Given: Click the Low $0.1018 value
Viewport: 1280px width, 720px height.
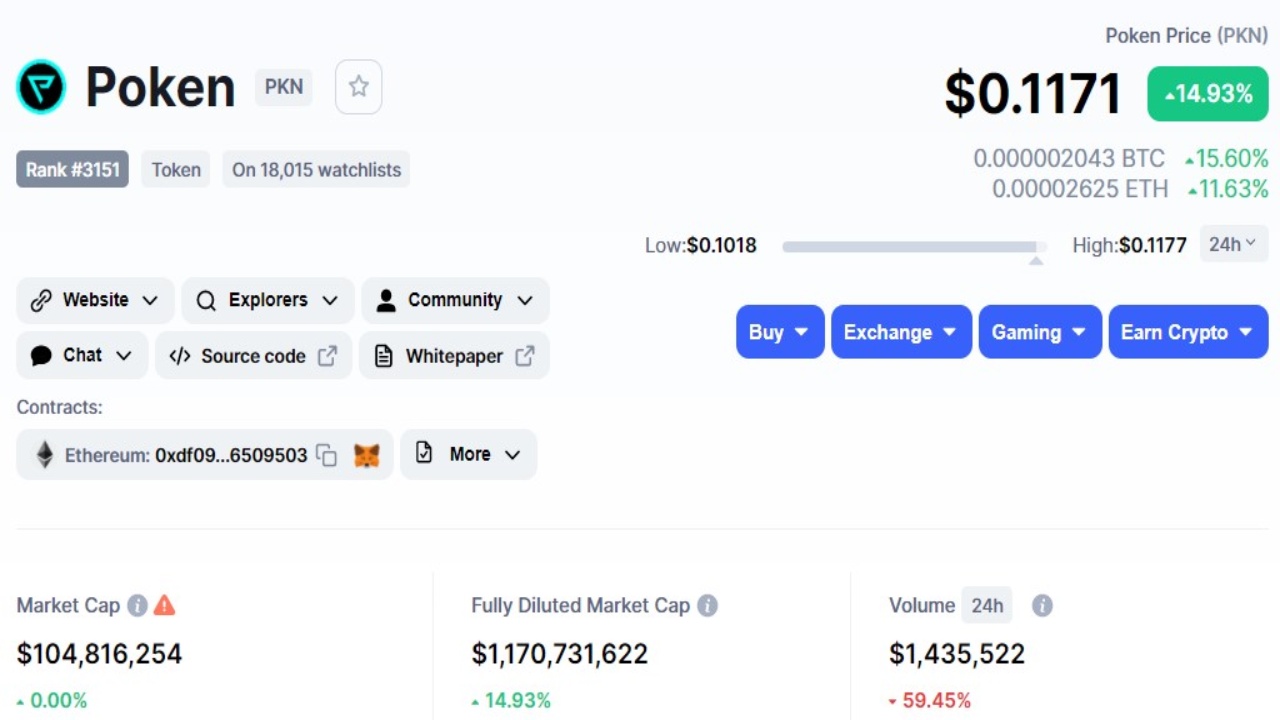Looking at the screenshot, I should coord(721,245).
